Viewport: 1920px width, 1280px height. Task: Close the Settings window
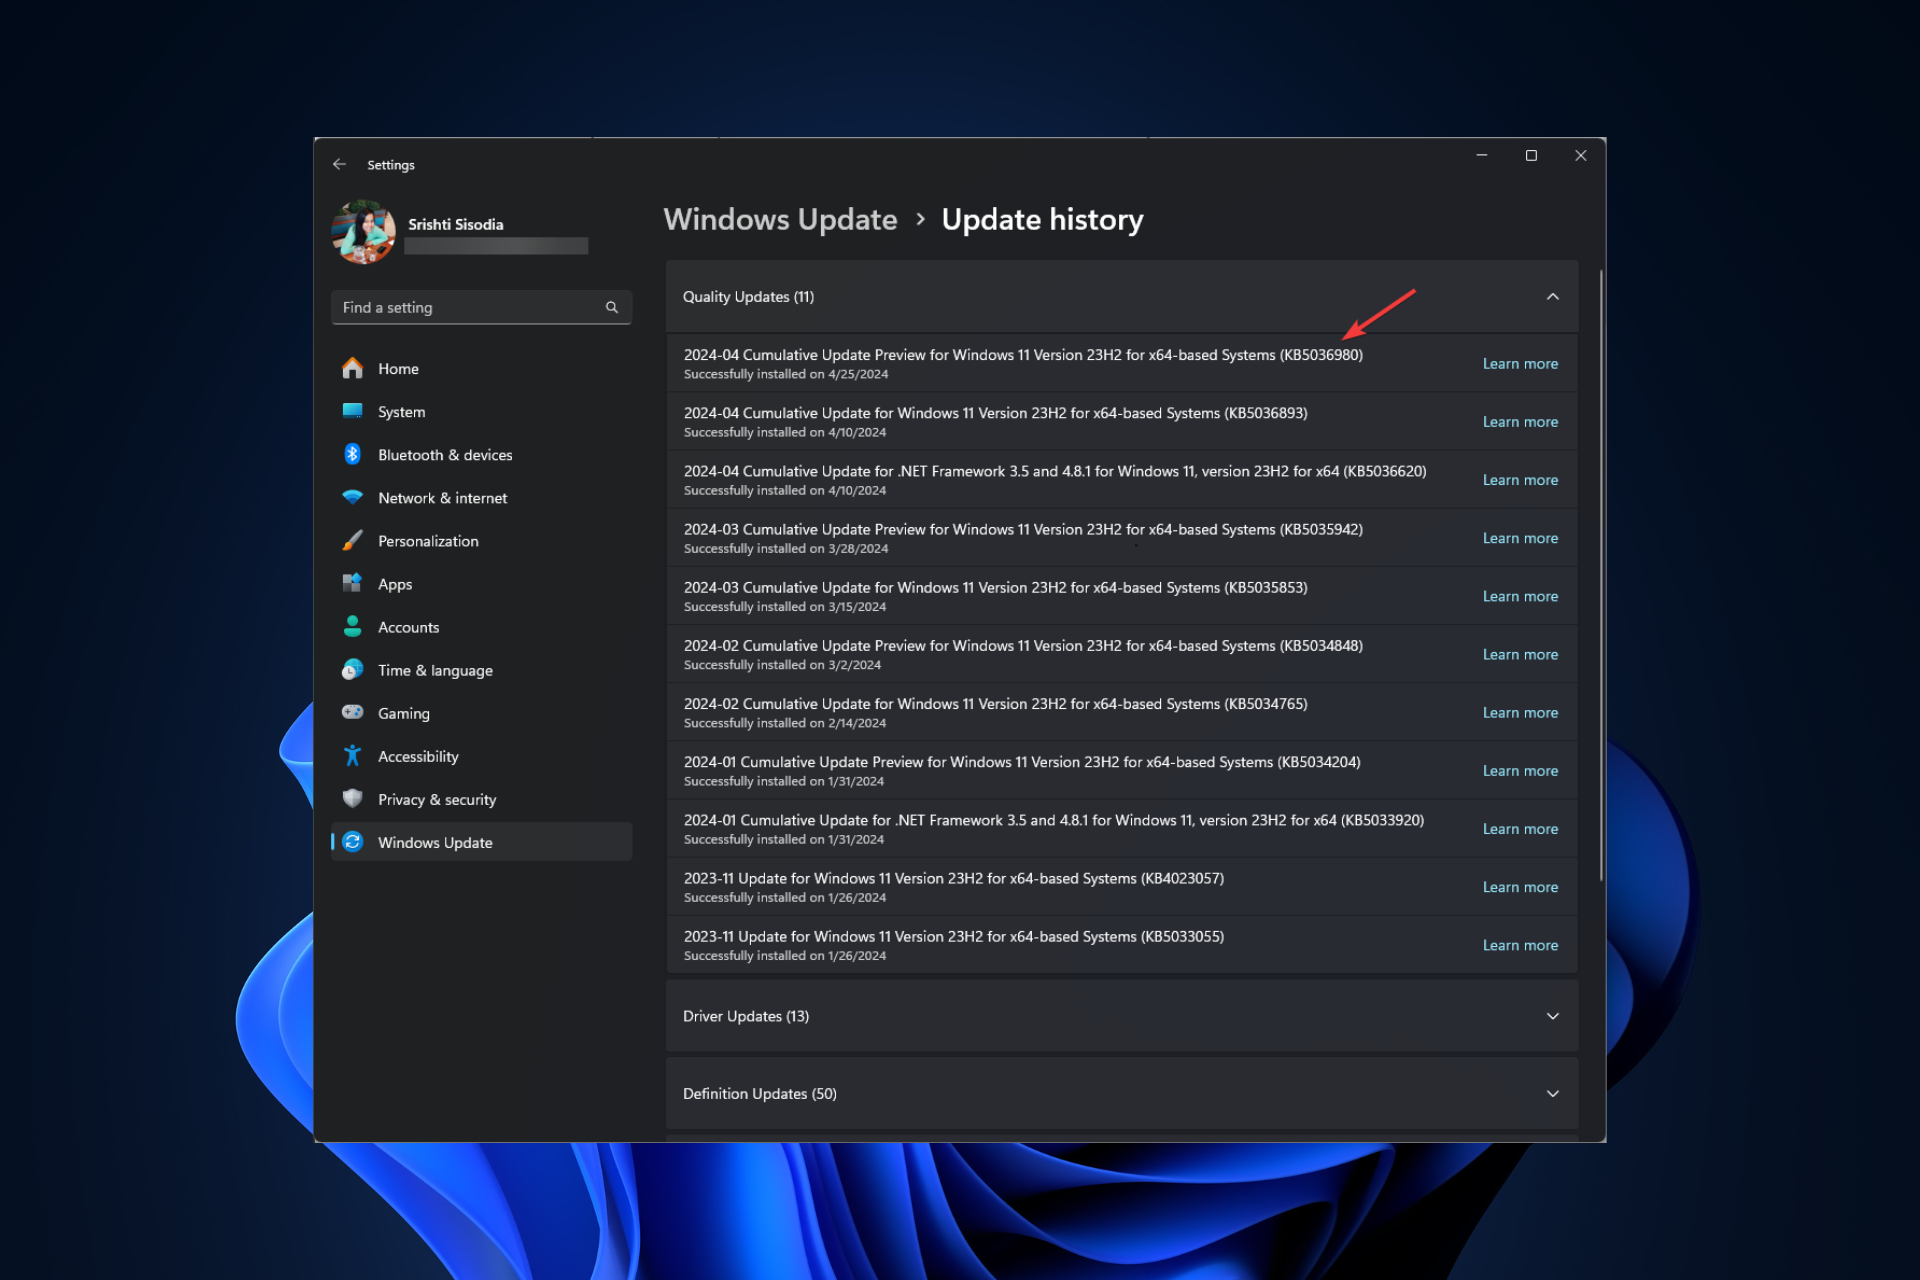(1581, 155)
